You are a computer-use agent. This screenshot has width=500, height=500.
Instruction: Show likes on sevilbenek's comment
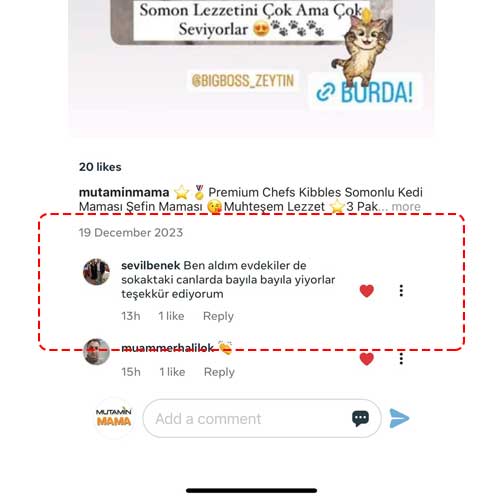click(171, 316)
